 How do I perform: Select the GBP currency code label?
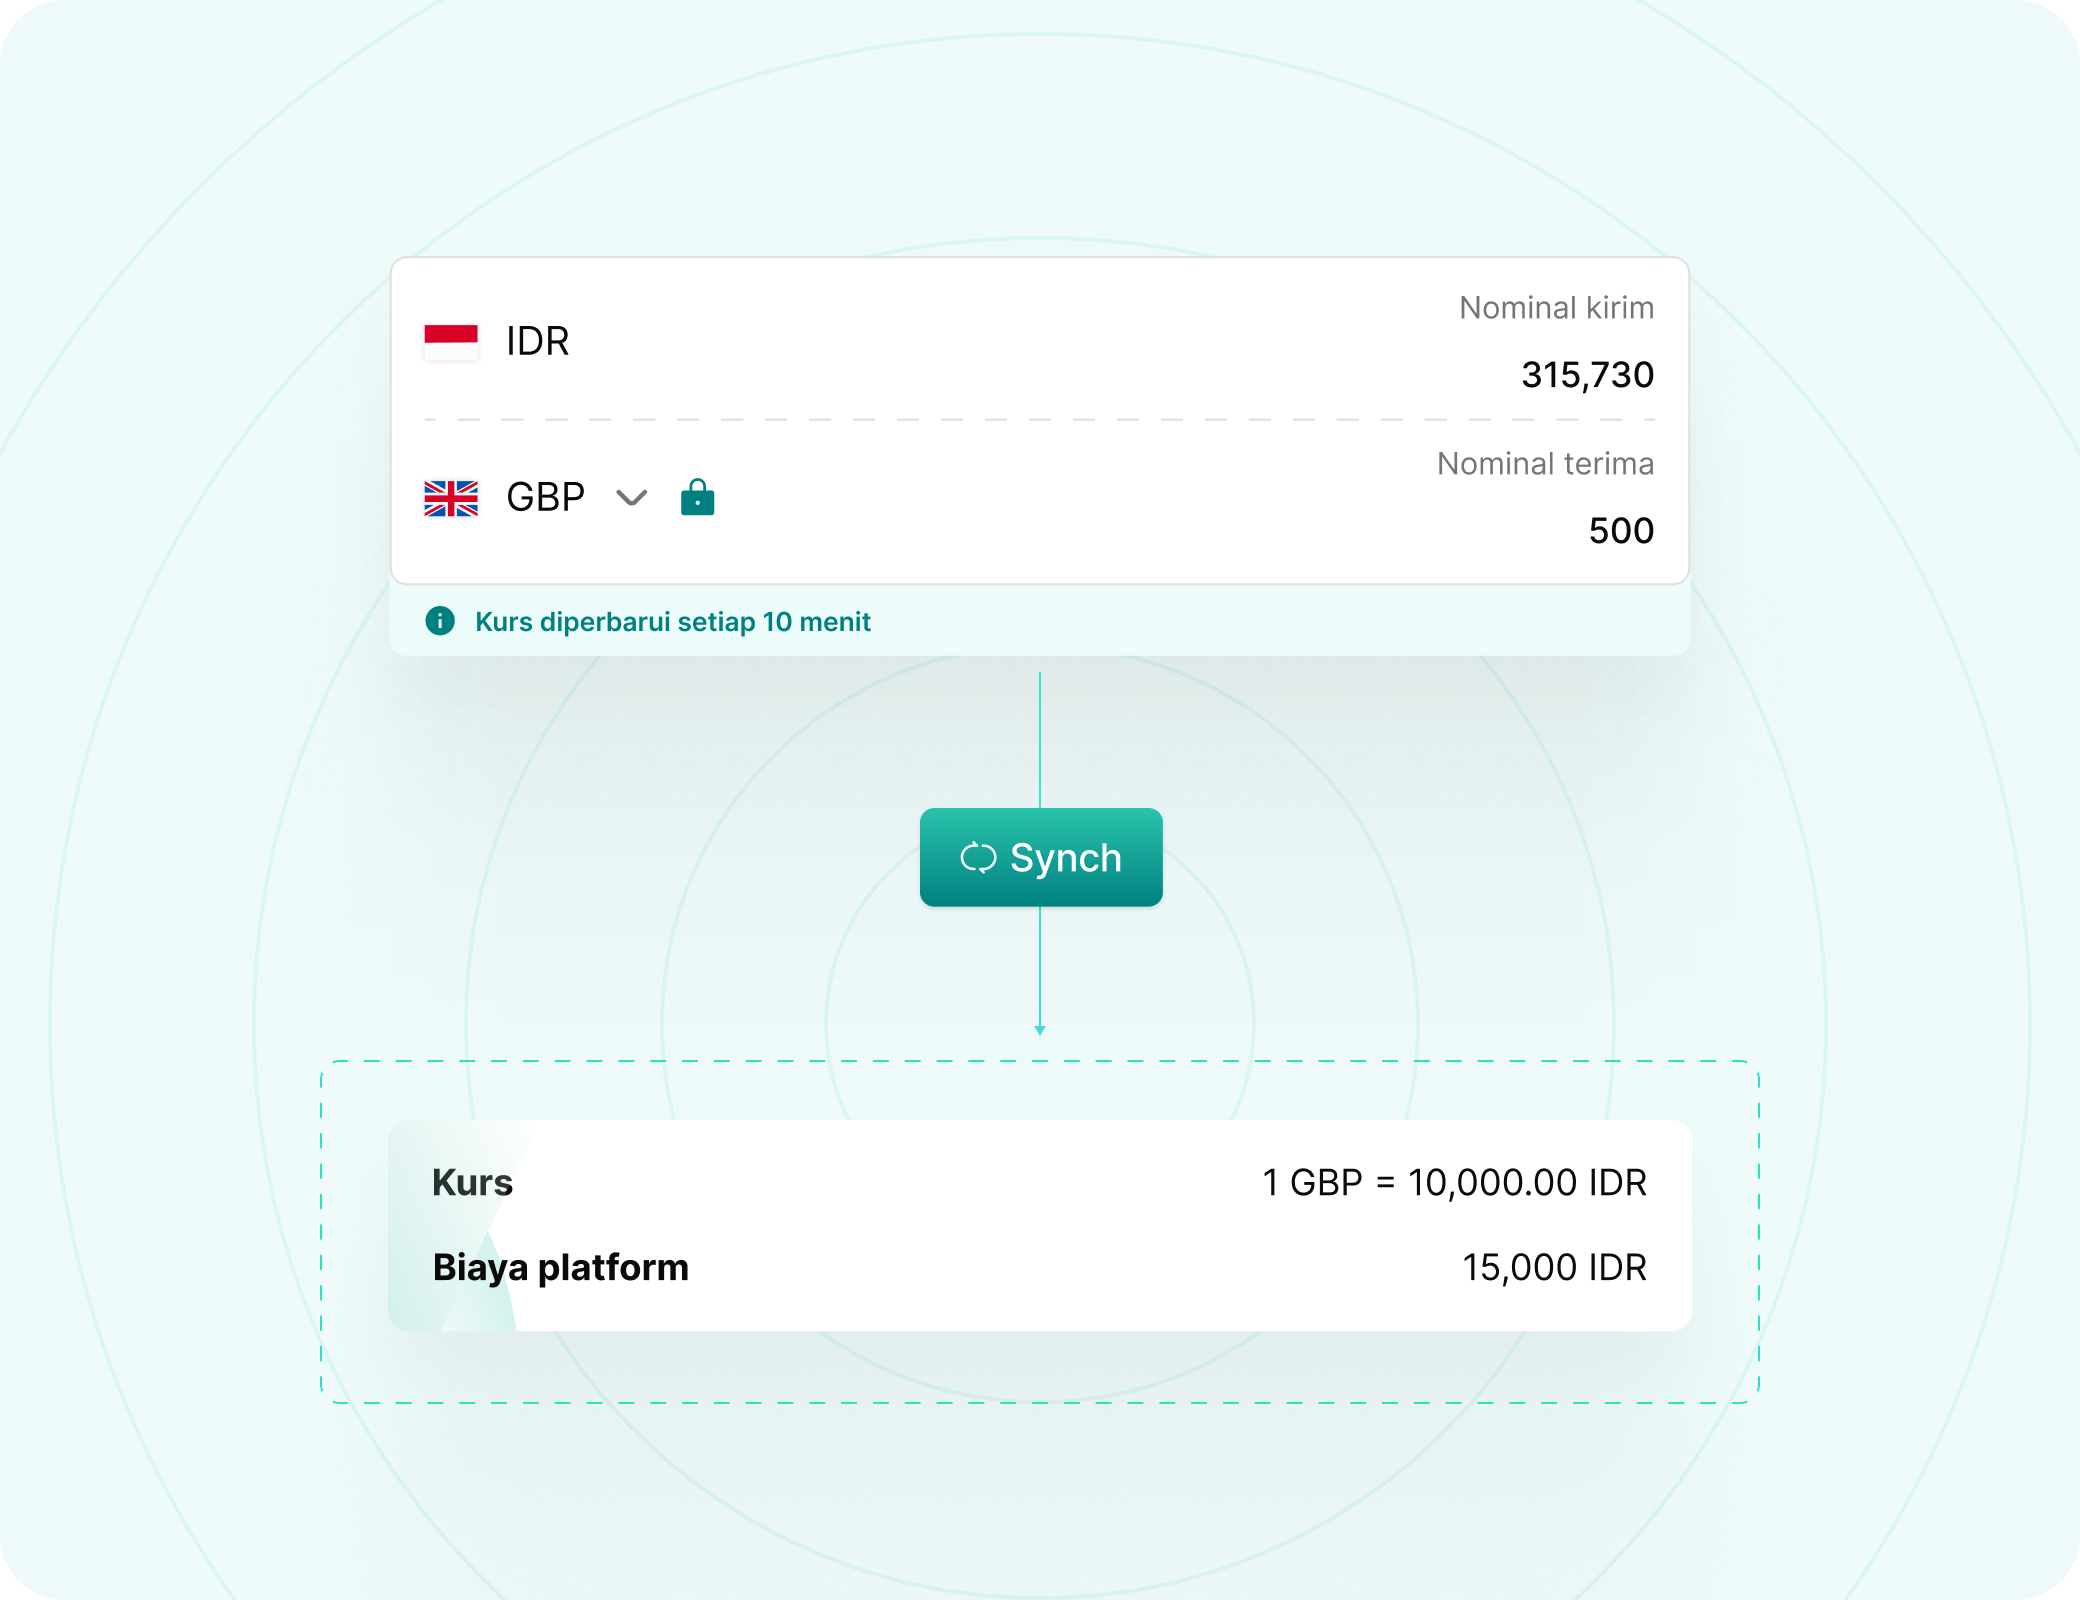tap(545, 498)
